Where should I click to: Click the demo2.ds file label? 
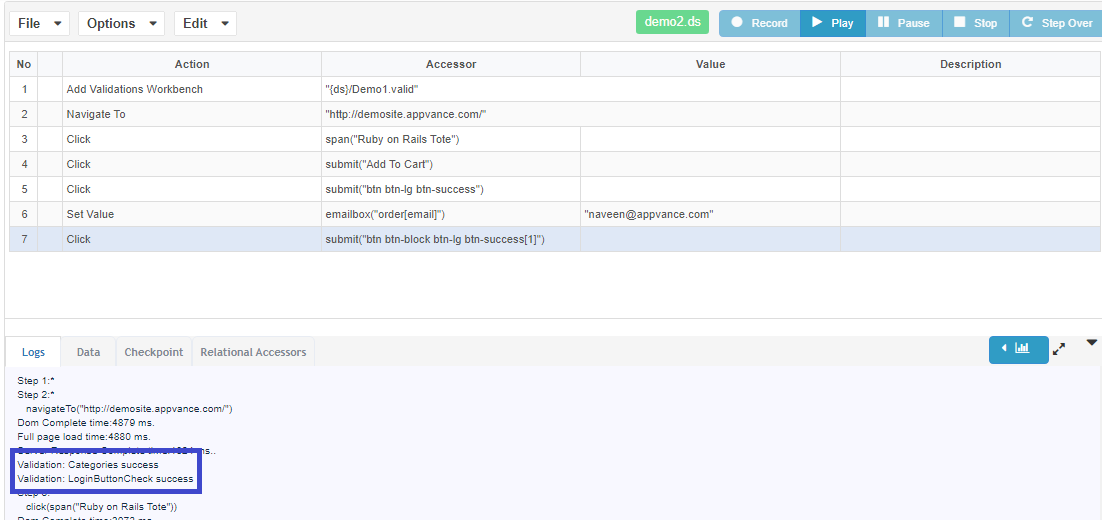coord(673,22)
